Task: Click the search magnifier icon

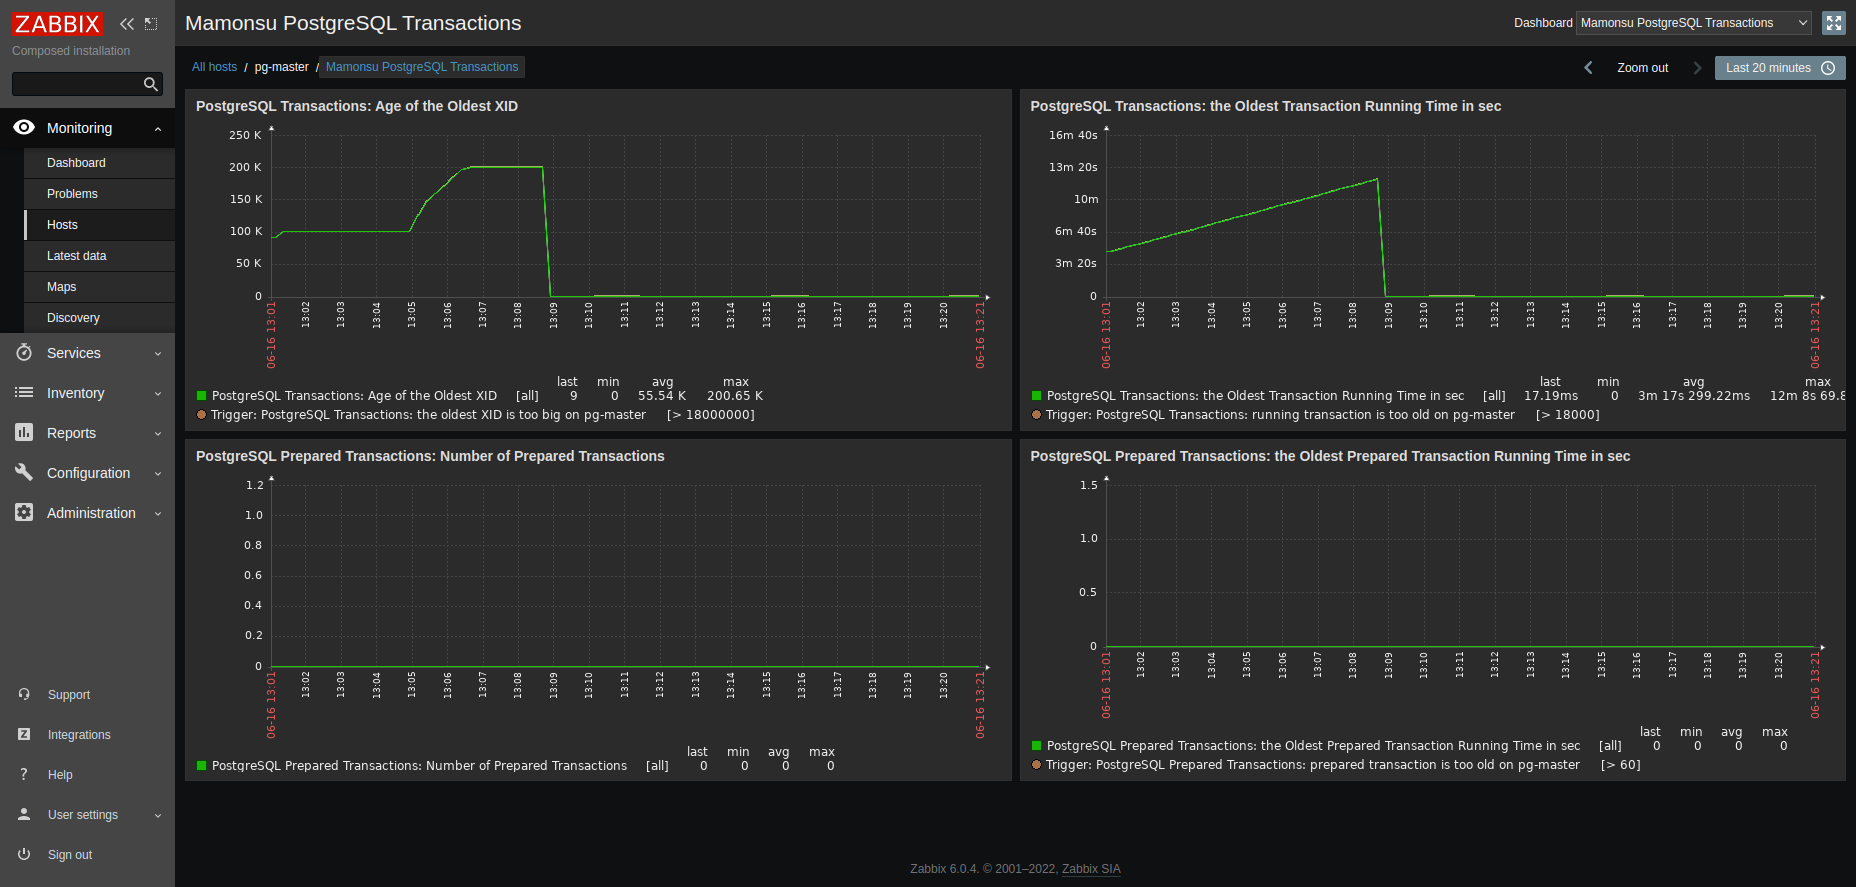Action: [151, 84]
